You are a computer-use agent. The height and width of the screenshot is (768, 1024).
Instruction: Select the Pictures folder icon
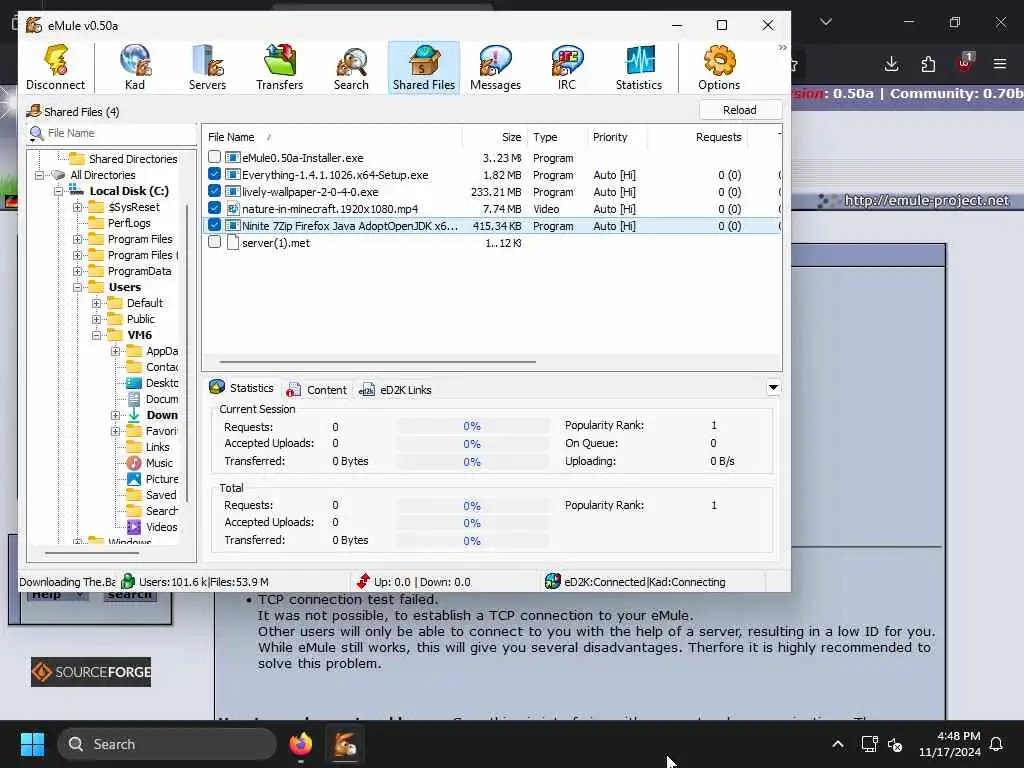click(134, 479)
